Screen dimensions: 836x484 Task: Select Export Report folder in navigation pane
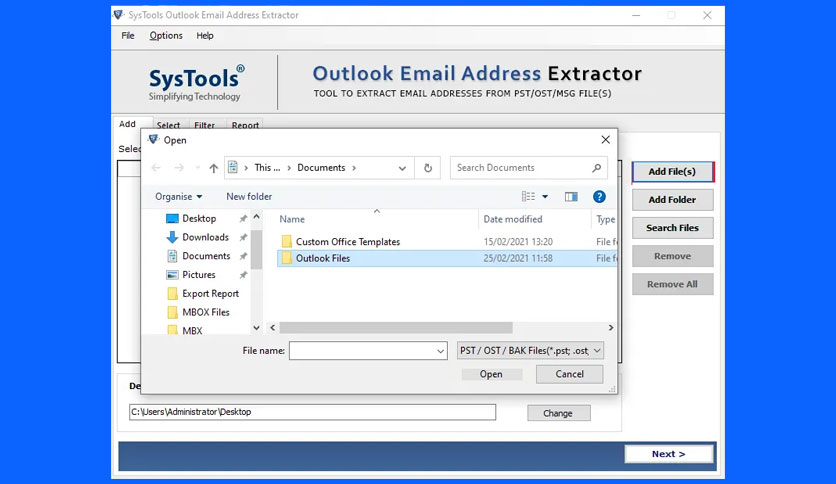[x=210, y=294]
